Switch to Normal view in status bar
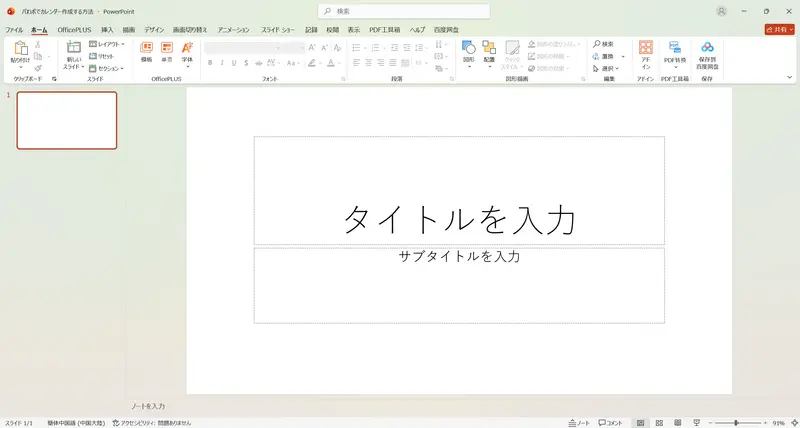This screenshot has width=800, height=428. click(x=640, y=423)
